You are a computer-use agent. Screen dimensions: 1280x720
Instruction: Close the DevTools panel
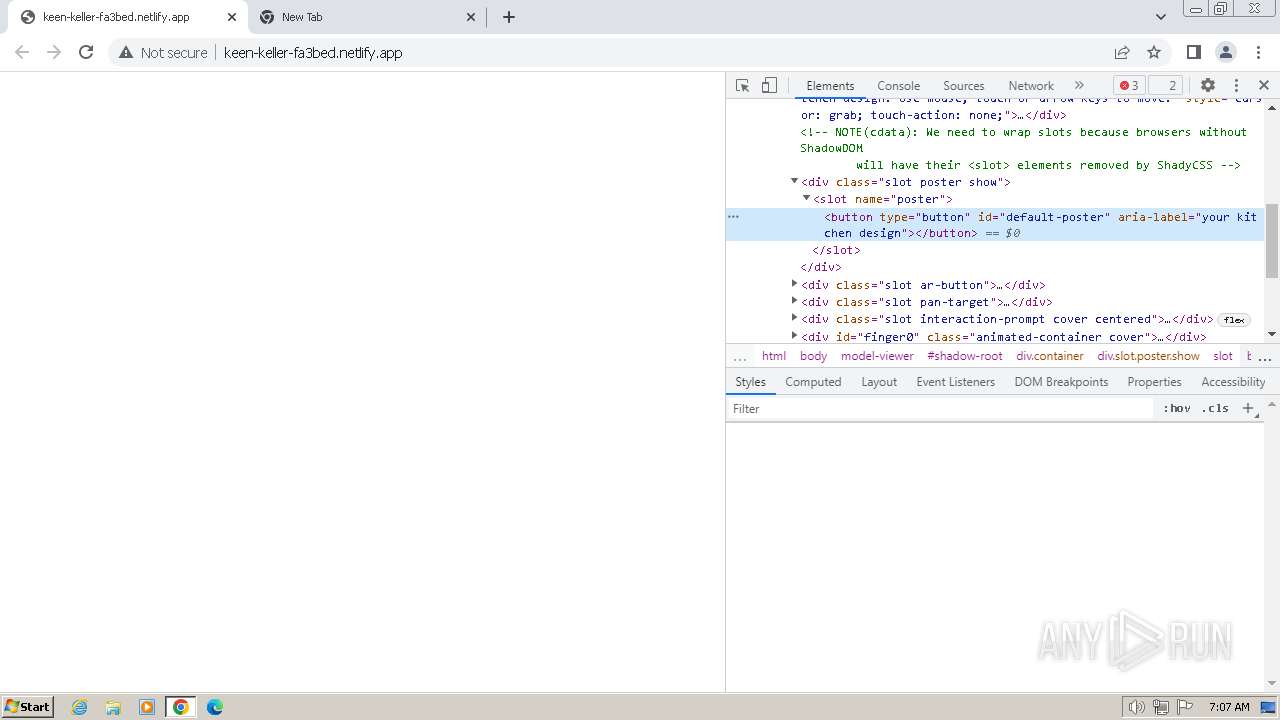point(1264,85)
